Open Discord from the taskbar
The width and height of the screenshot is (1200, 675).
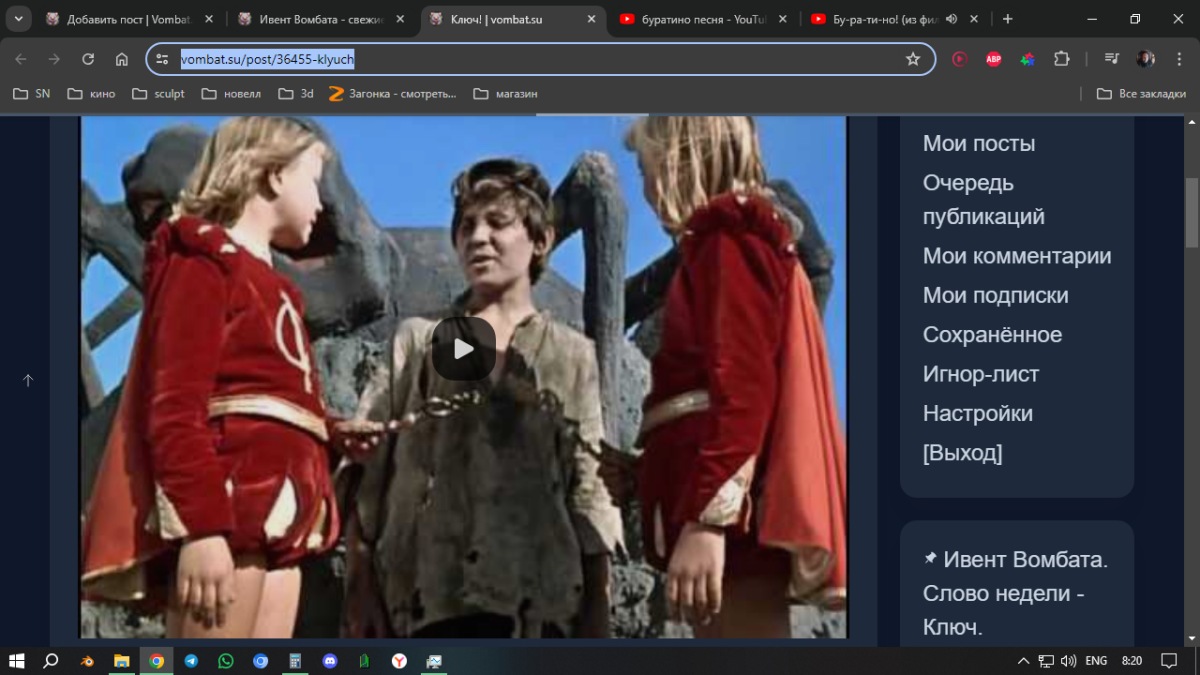[330, 661]
